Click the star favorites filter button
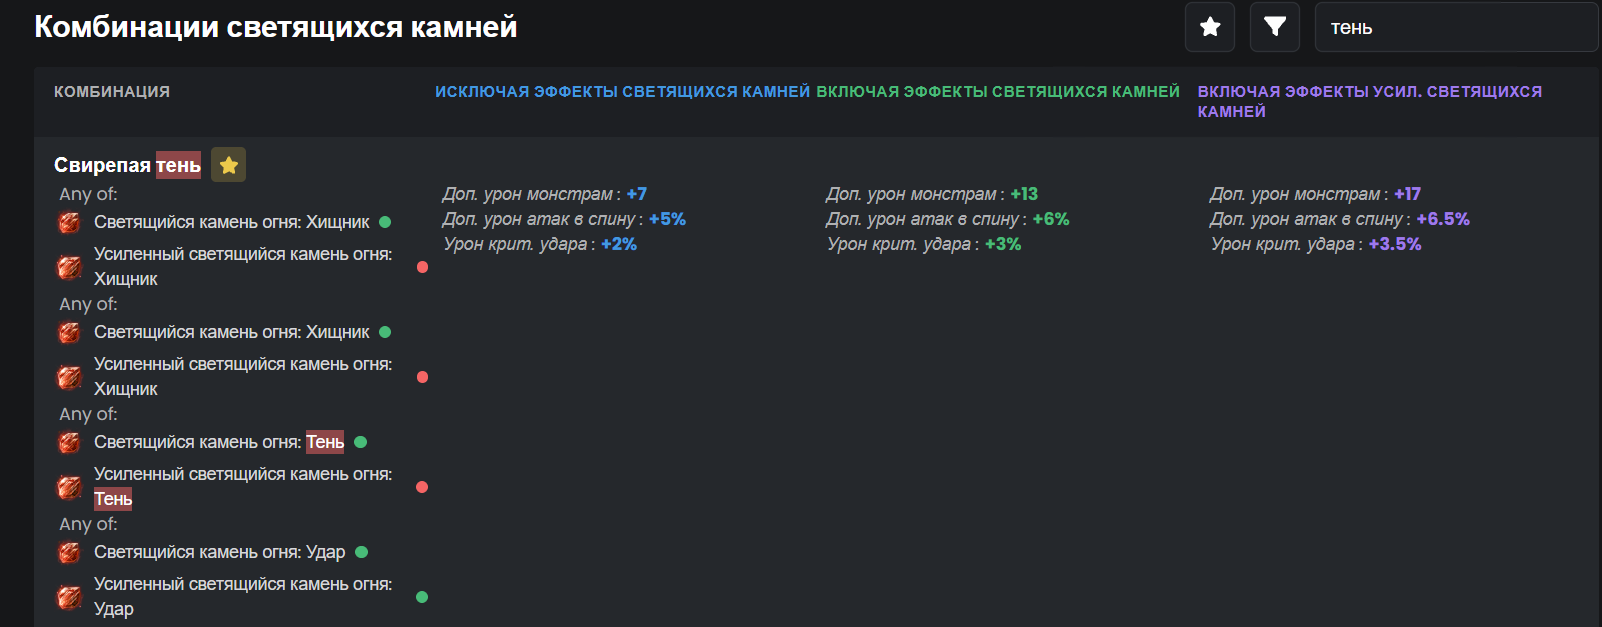1602x627 pixels. coord(1210,27)
